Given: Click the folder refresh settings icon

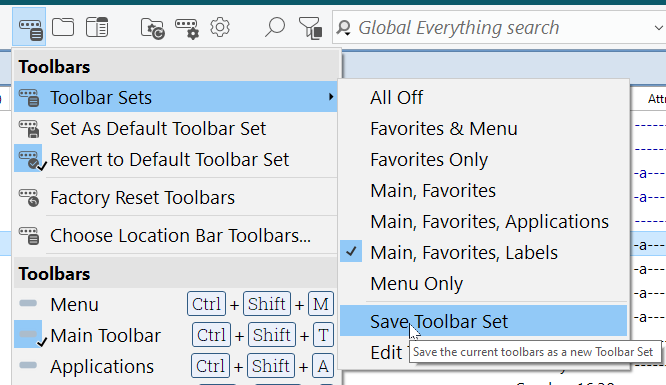Looking at the screenshot, I should (152, 28).
